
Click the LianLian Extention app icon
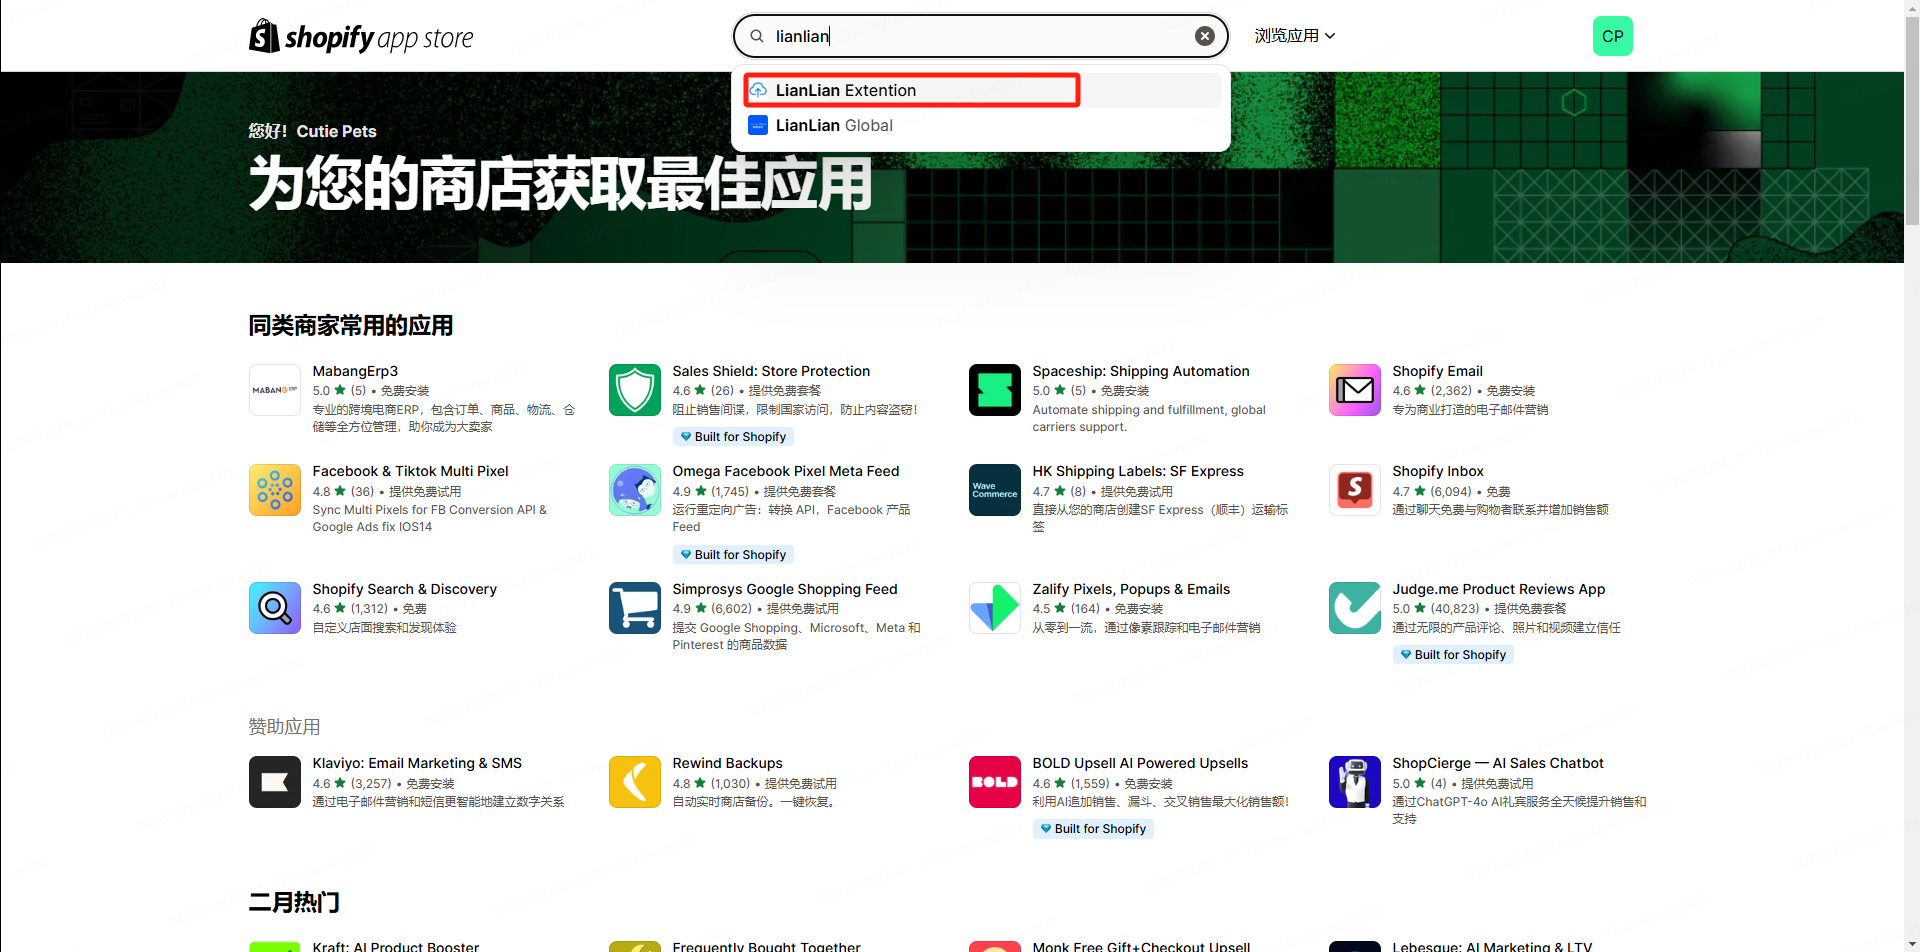click(x=758, y=90)
